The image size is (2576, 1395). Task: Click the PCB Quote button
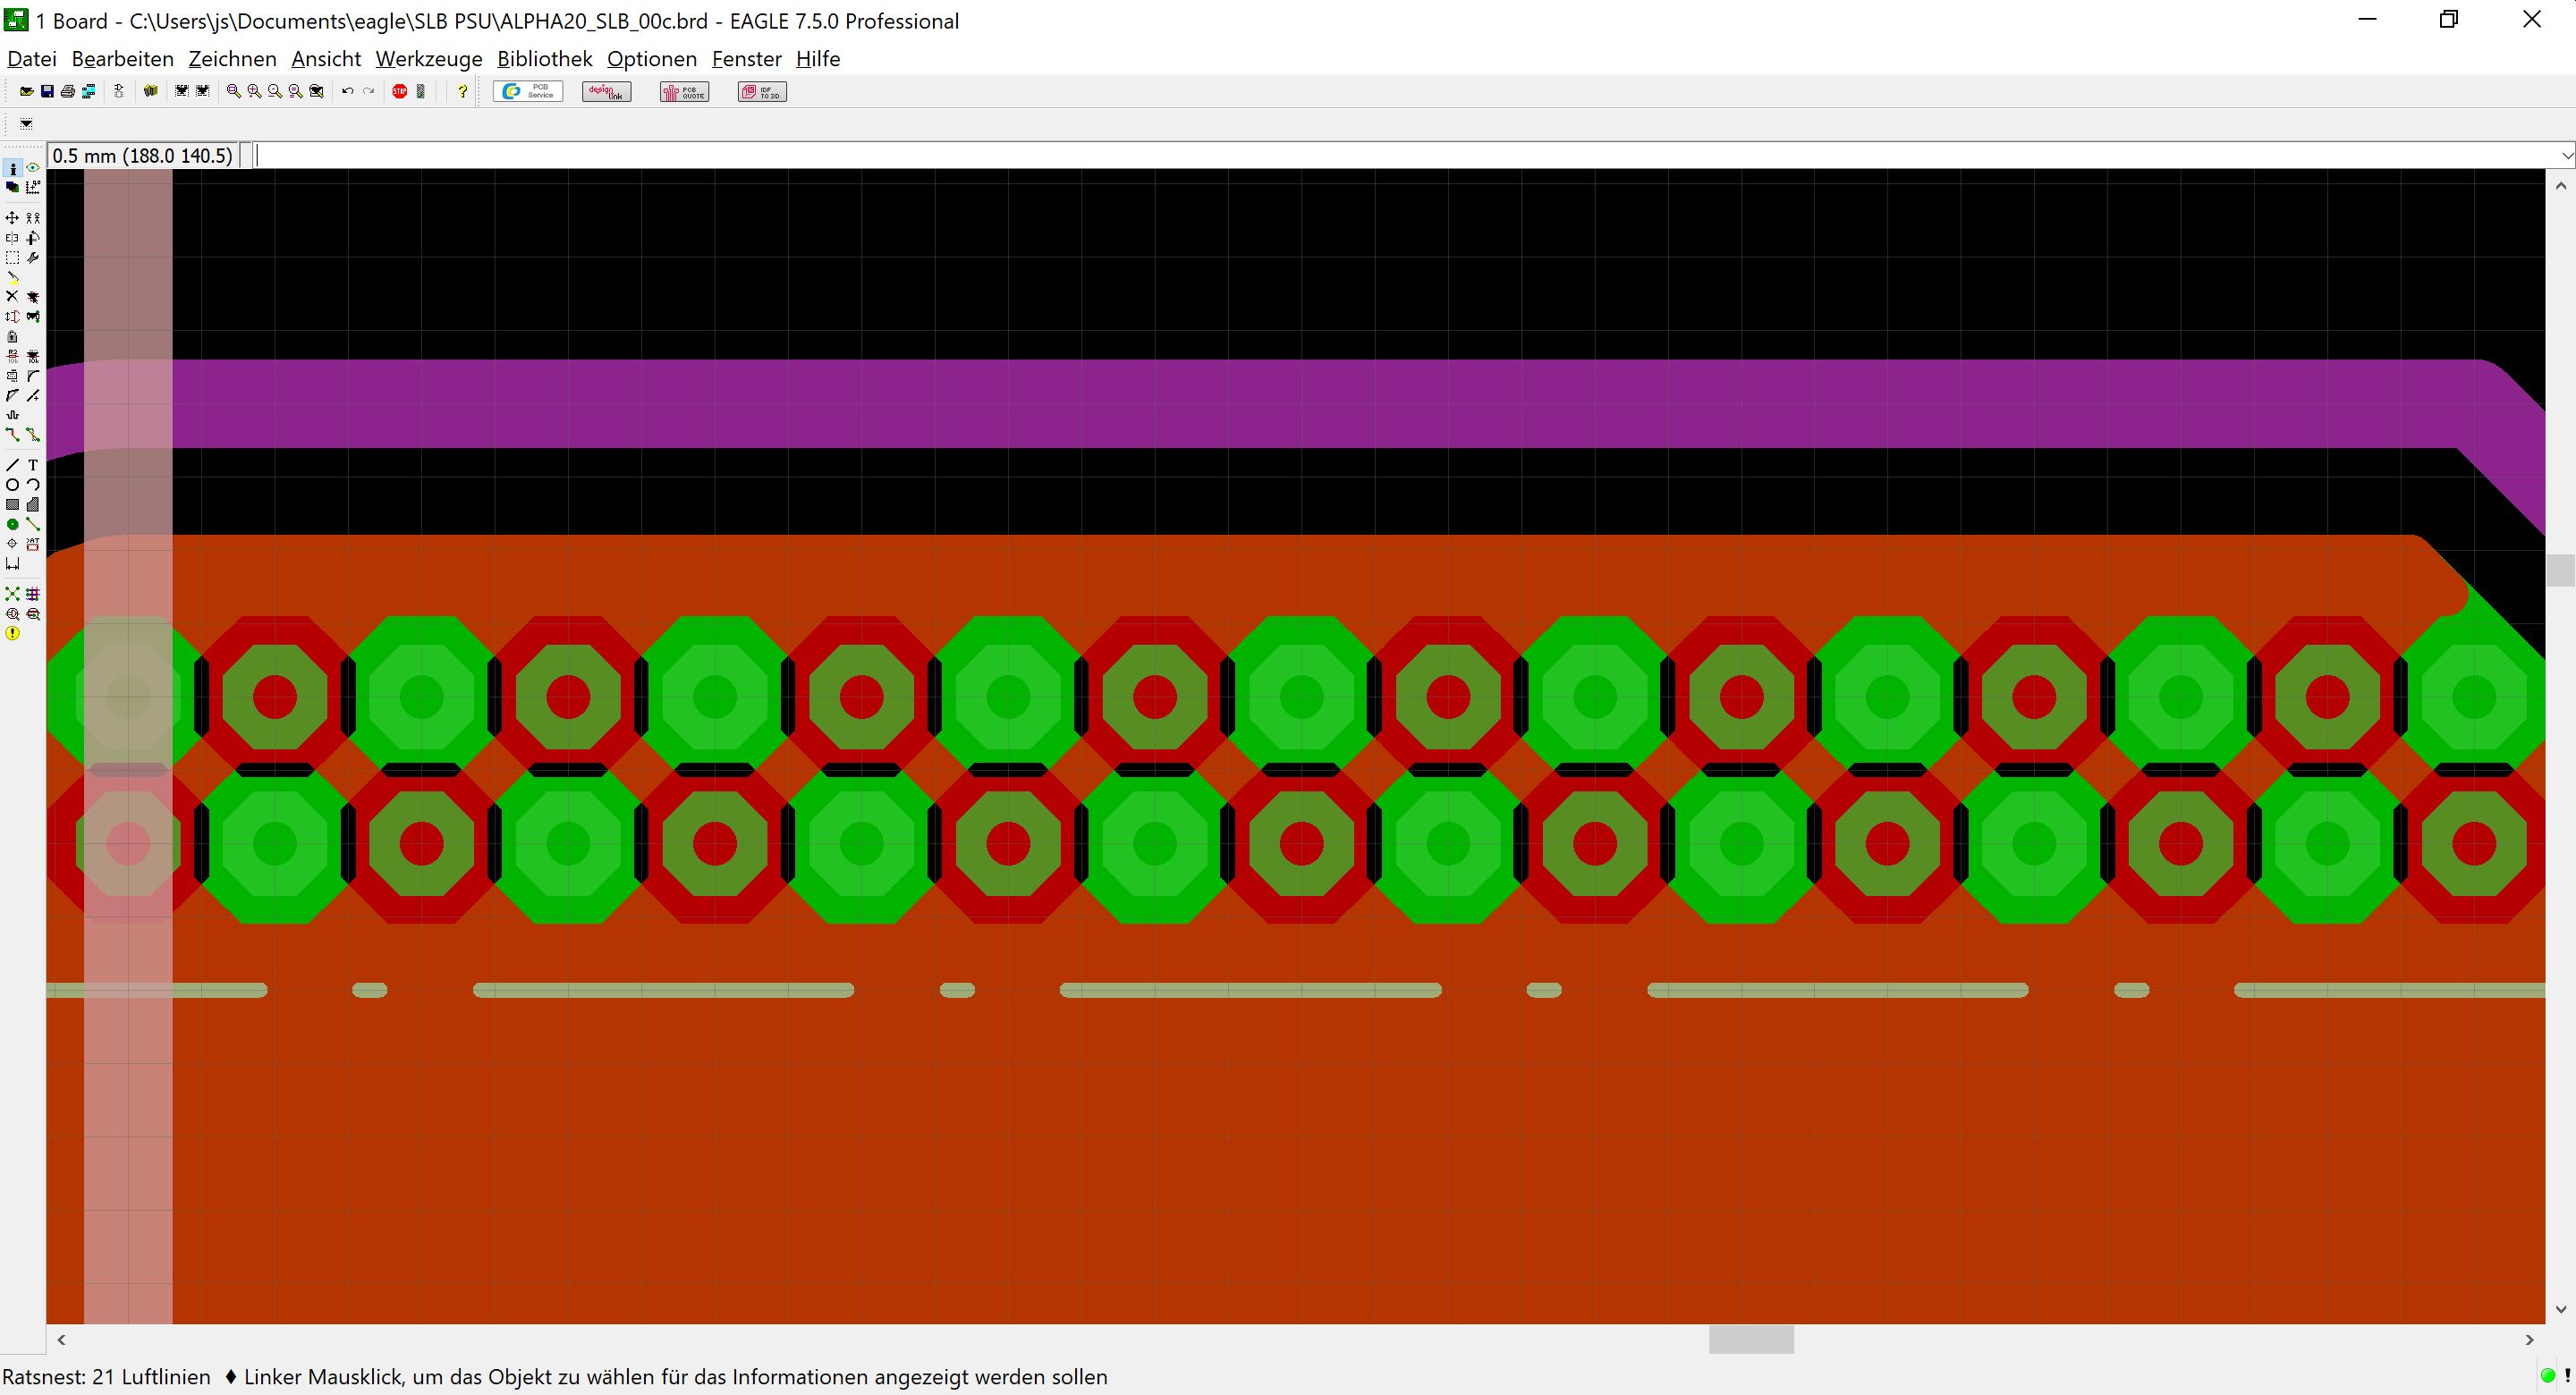point(685,92)
